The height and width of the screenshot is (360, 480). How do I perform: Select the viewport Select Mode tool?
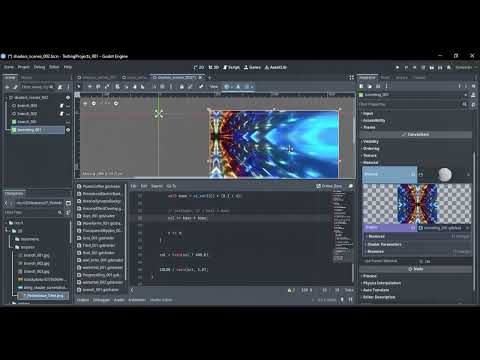pyautogui.click(x=79, y=87)
